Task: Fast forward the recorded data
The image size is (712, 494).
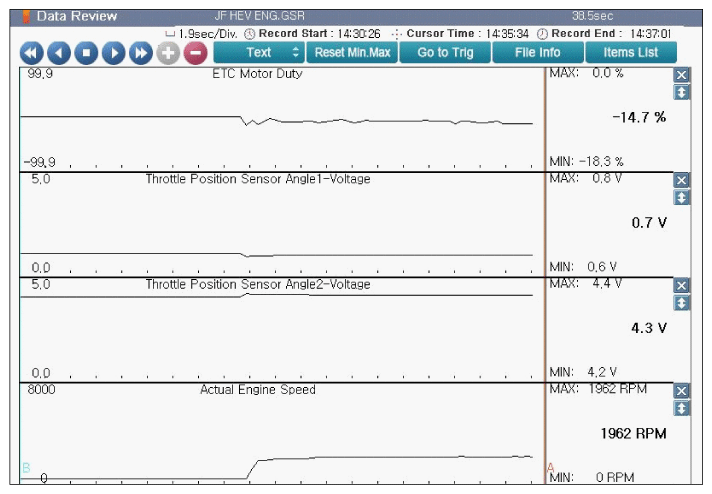Action: (x=141, y=52)
